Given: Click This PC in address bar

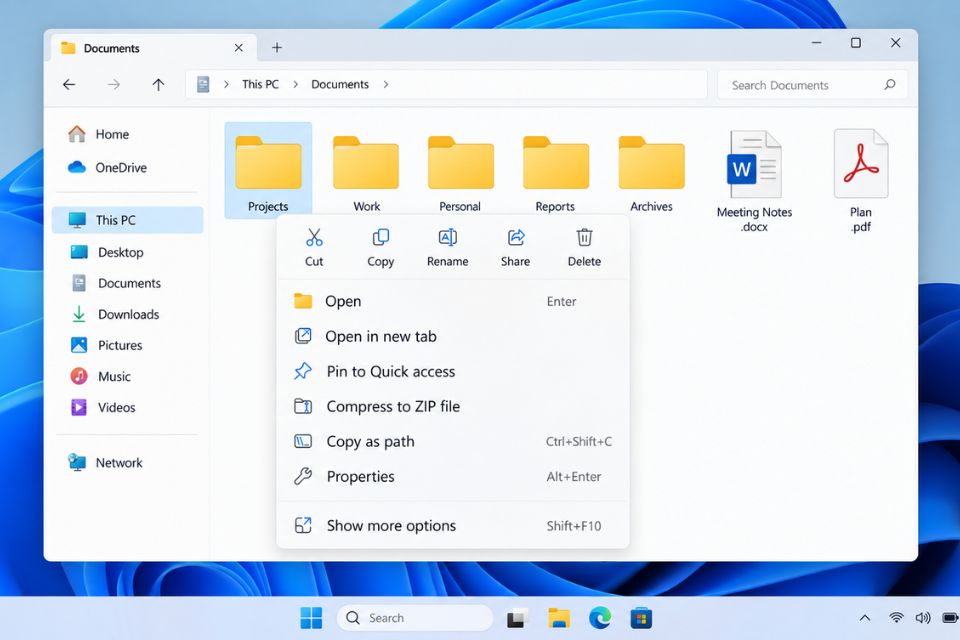Looking at the screenshot, I should [260, 85].
